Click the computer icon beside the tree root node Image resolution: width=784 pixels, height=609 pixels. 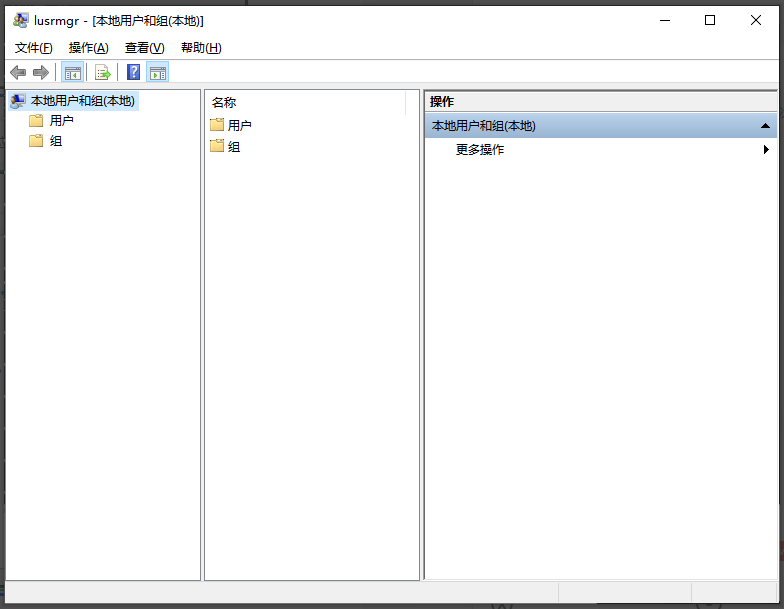[18, 101]
